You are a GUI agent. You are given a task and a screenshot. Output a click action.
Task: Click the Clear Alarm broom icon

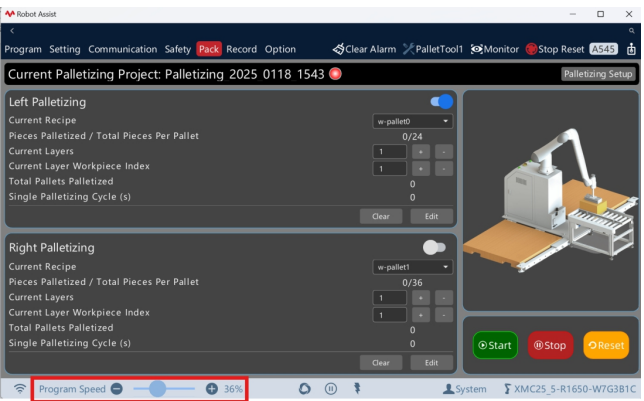coord(338,49)
